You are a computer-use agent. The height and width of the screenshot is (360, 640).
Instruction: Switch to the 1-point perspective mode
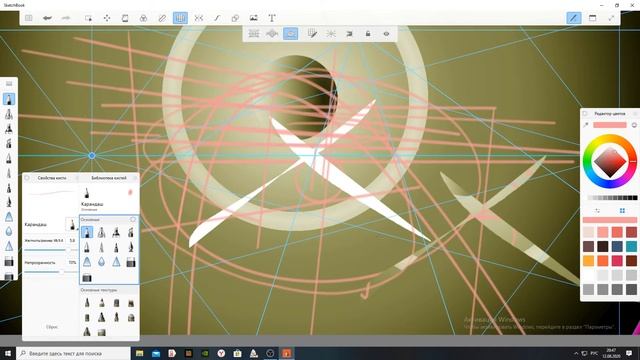coord(254,34)
